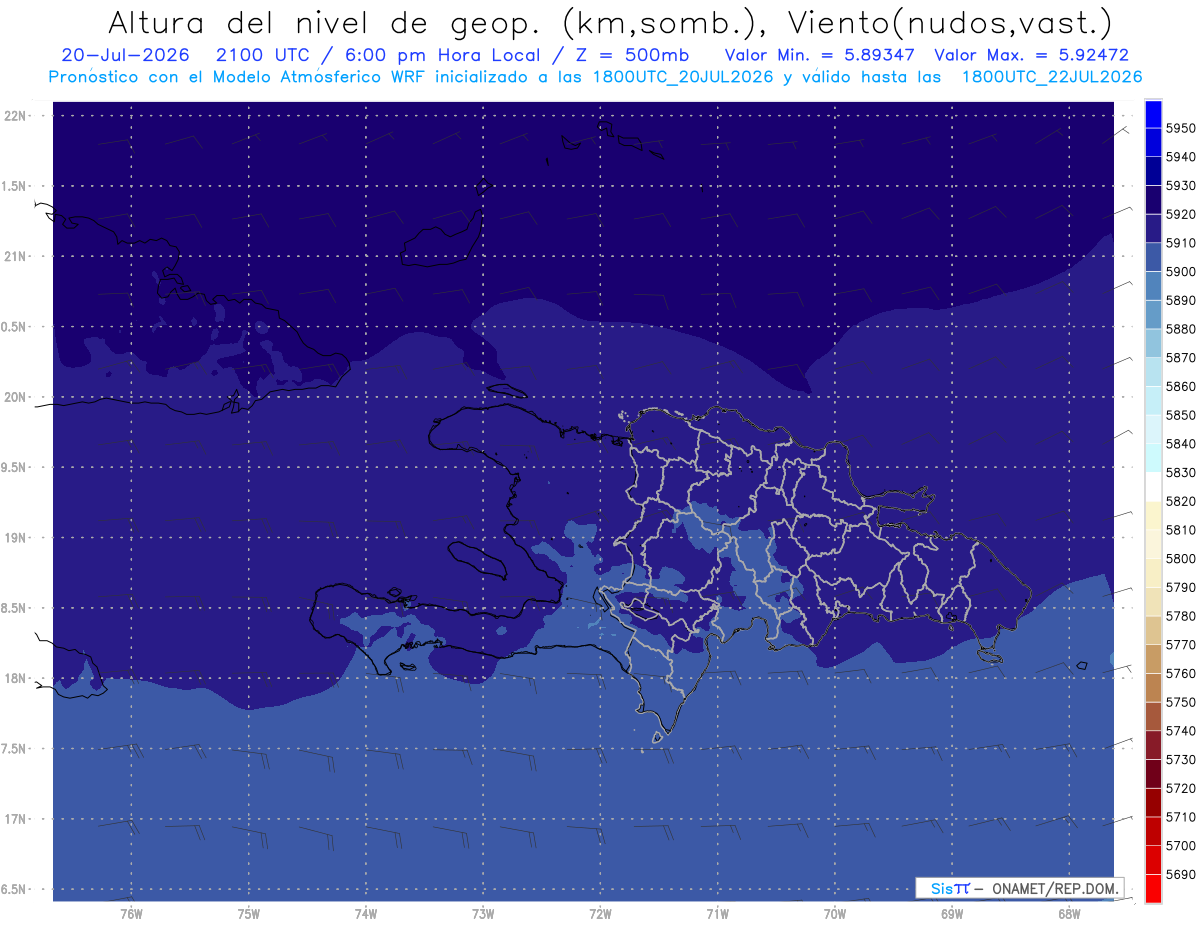Click the '20N' latitude label
The image size is (1200, 927).
[x=16, y=397]
